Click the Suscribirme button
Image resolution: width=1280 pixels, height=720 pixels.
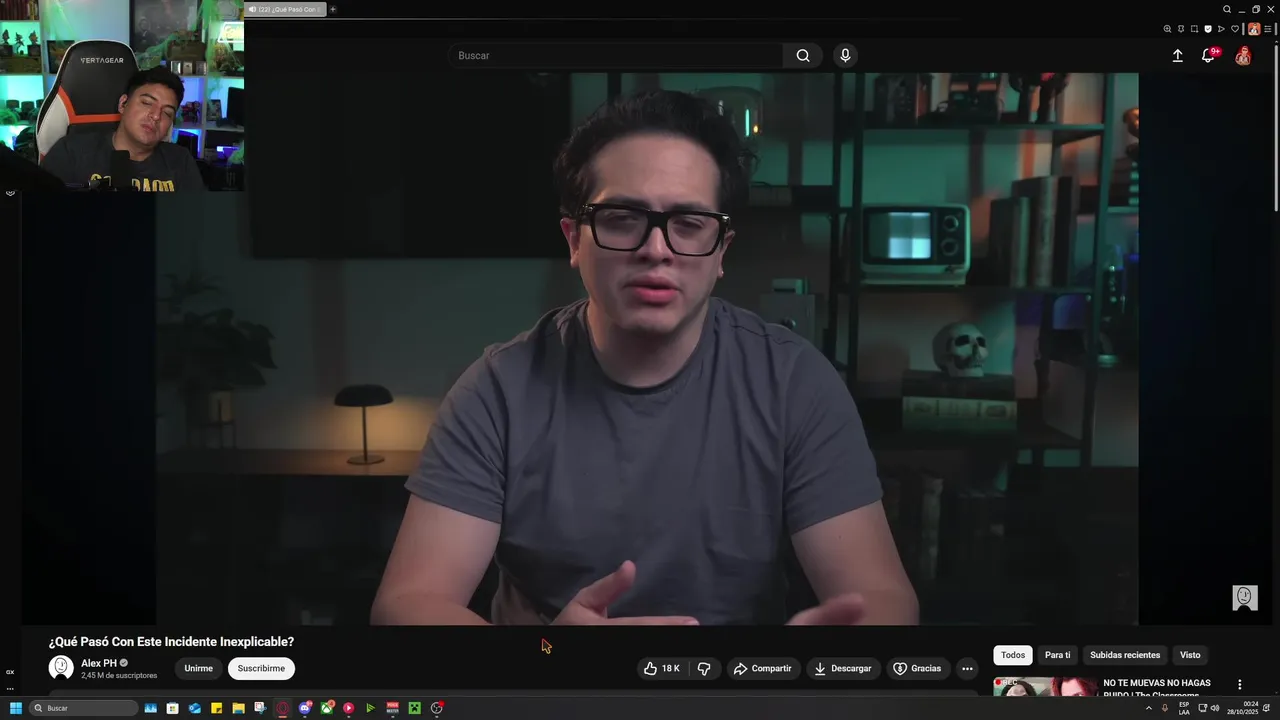[x=261, y=668]
